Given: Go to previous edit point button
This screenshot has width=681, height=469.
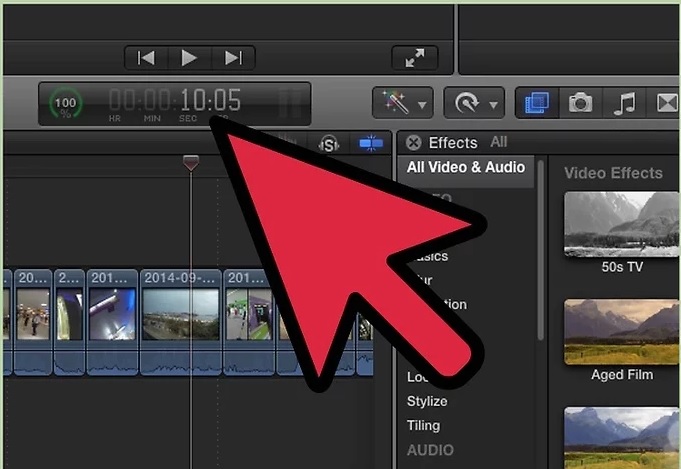Looking at the screenshot, I should click(146, 58).
